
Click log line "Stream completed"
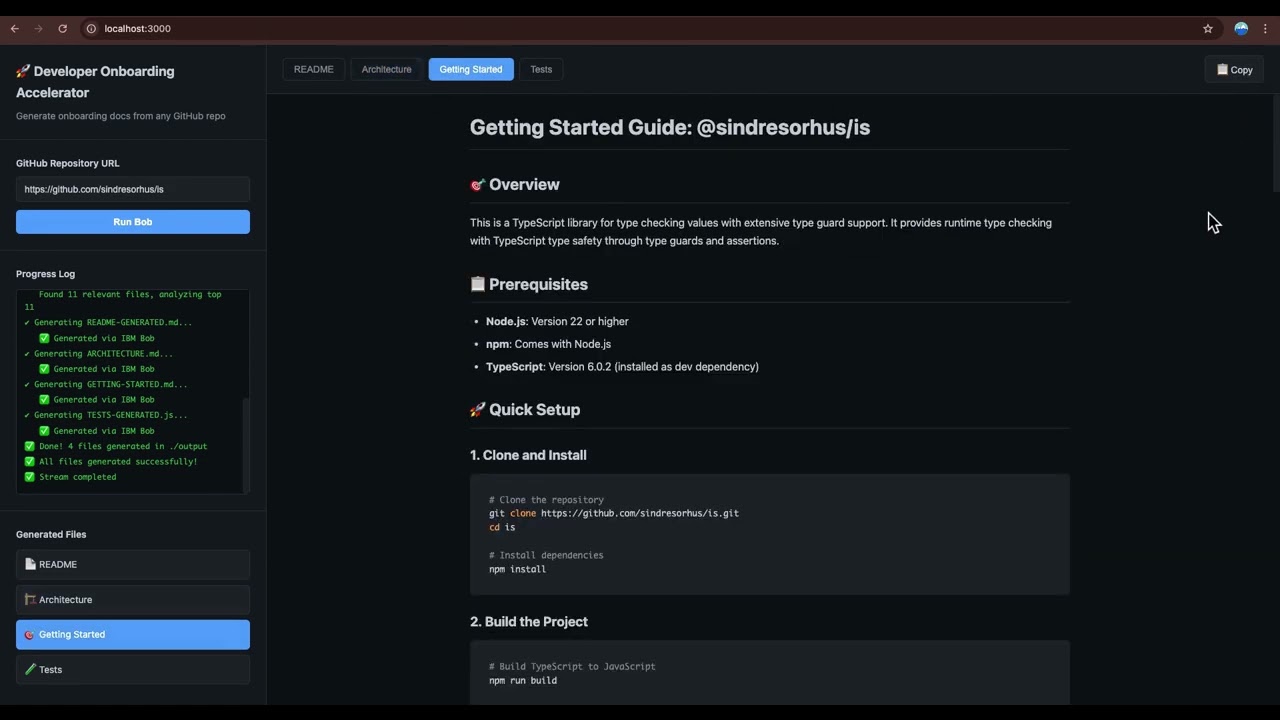click(x=70, y=477)
